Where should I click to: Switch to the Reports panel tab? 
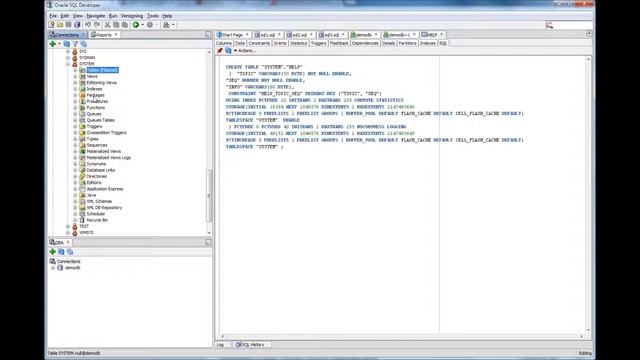coord(104,35)
